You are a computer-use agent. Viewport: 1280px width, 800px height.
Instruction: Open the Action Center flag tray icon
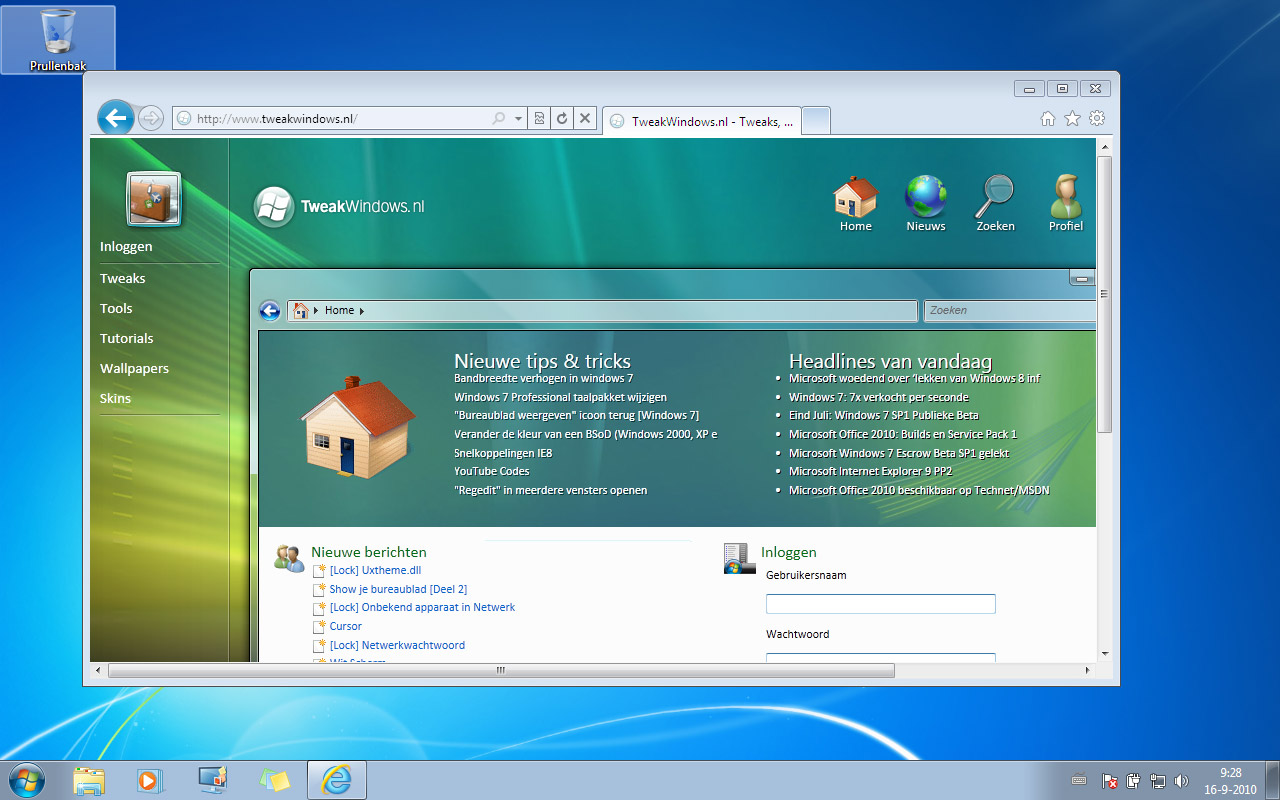pos(1110,780)
